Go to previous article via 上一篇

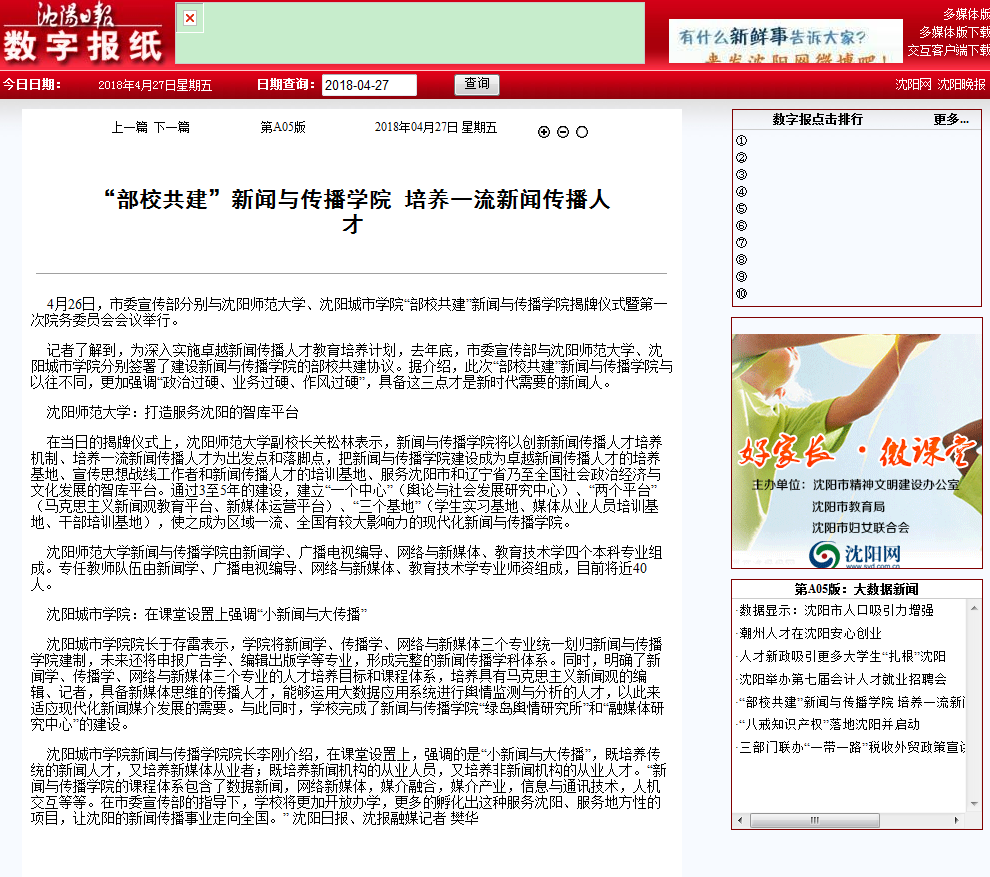130,127
